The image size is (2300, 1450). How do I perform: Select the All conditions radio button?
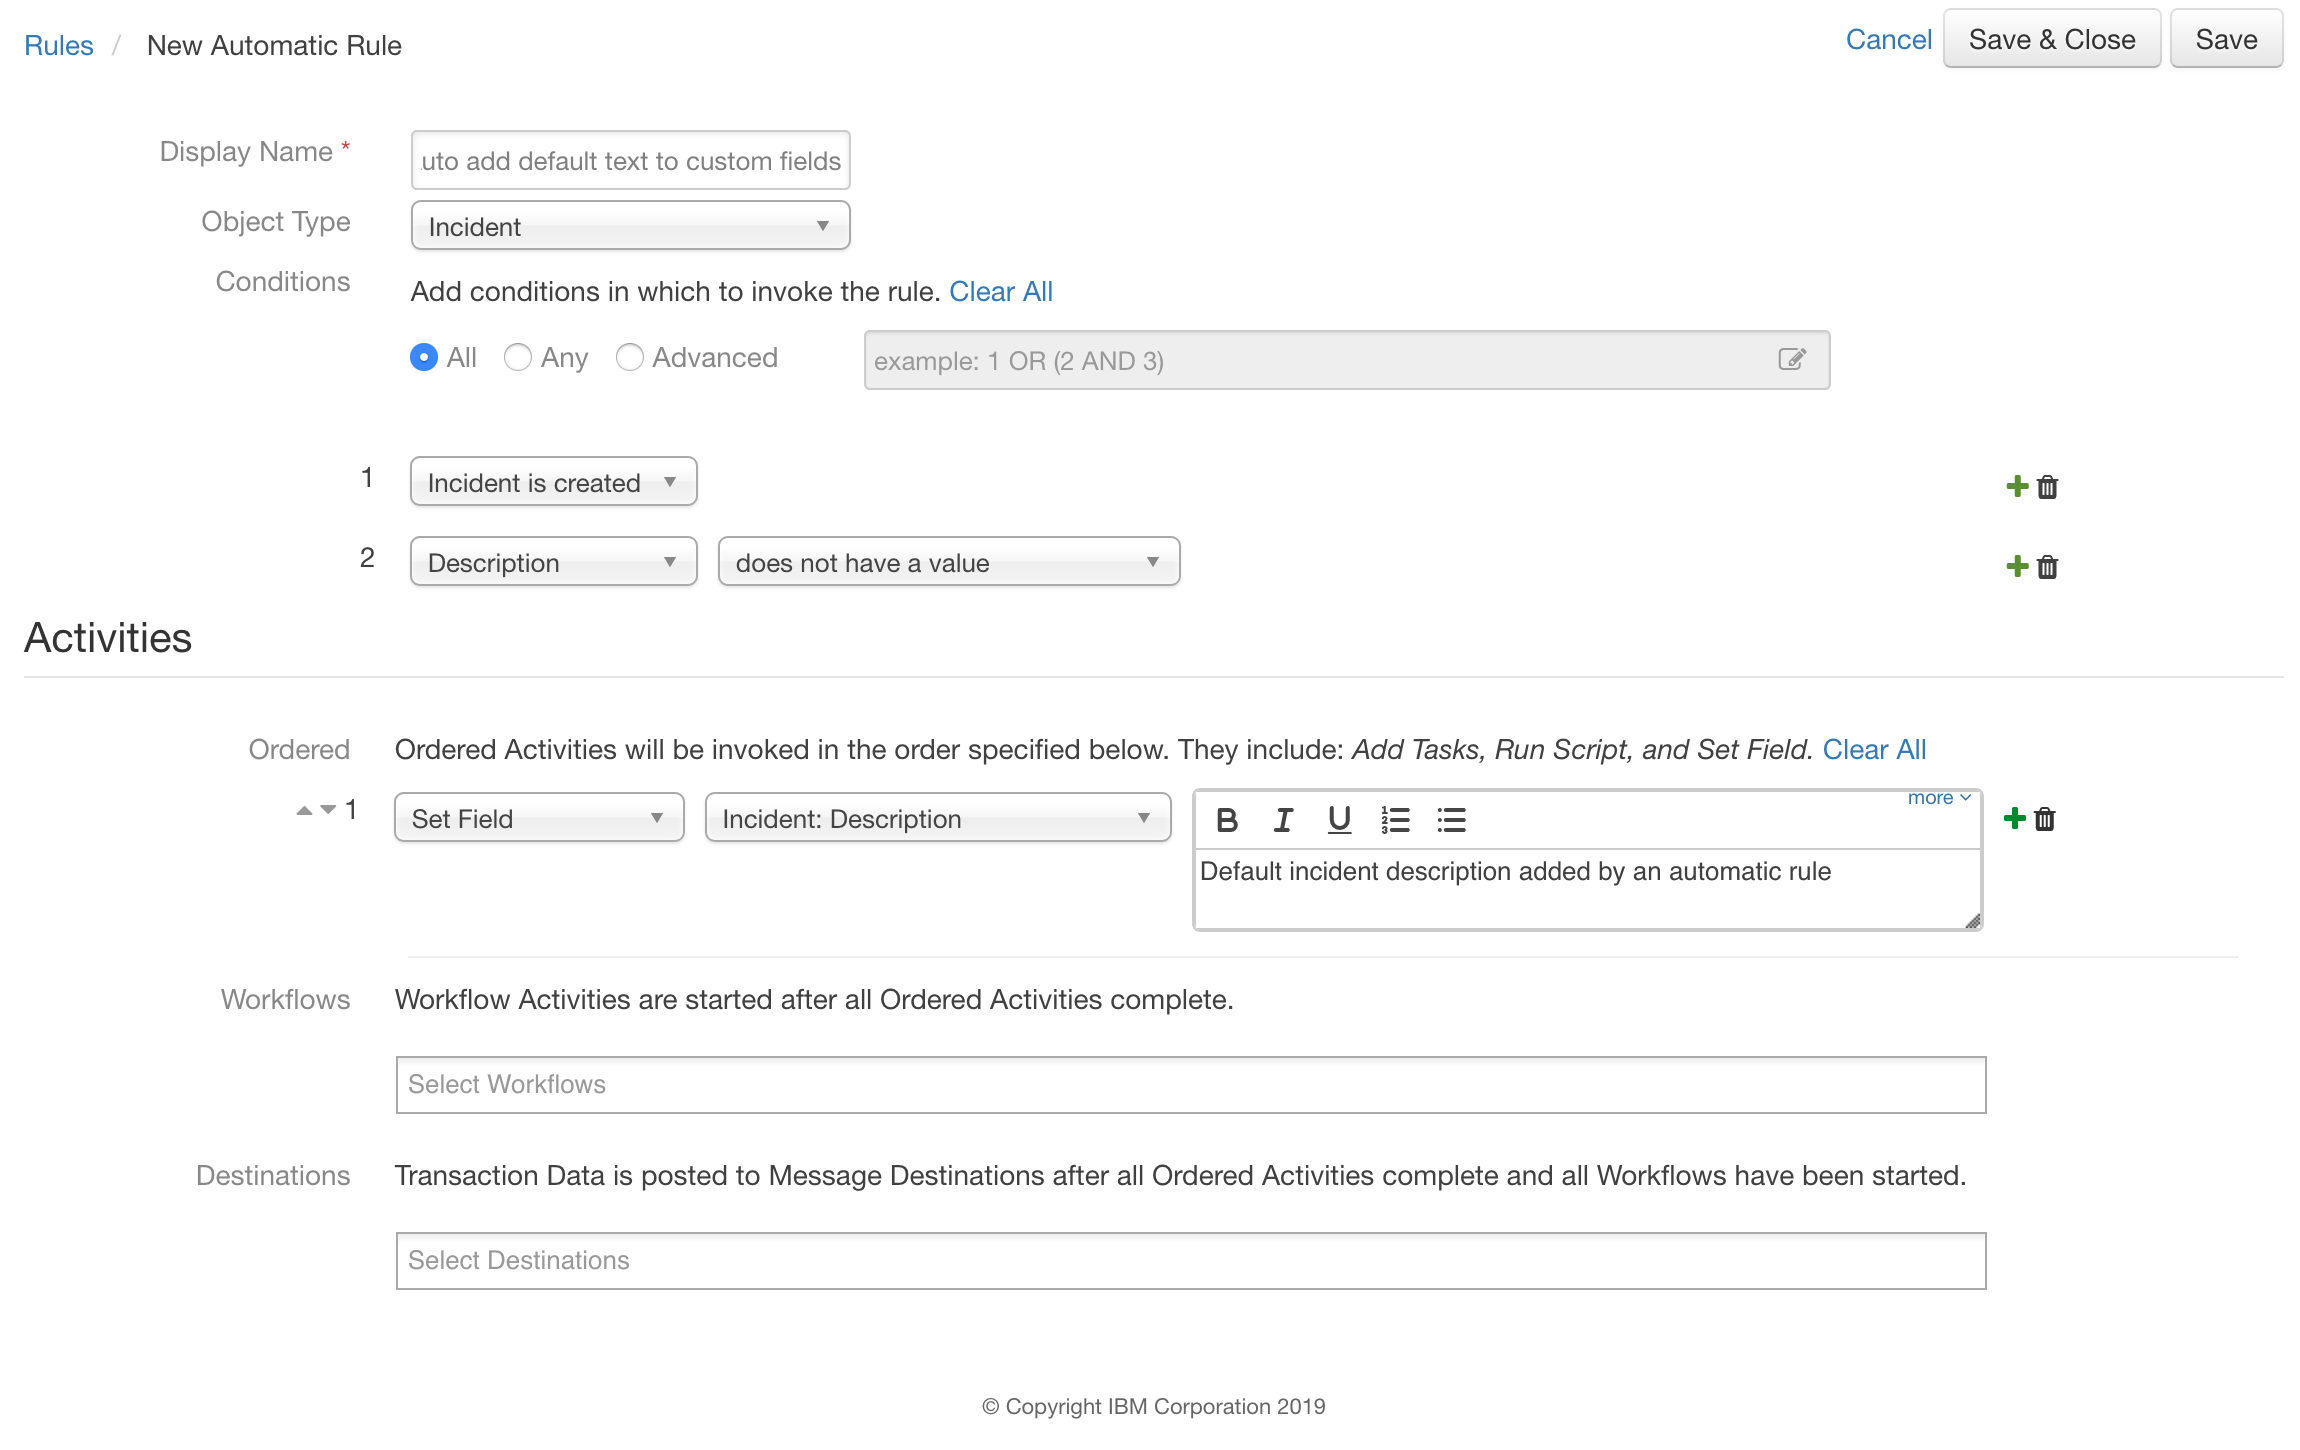click(424, 357)
